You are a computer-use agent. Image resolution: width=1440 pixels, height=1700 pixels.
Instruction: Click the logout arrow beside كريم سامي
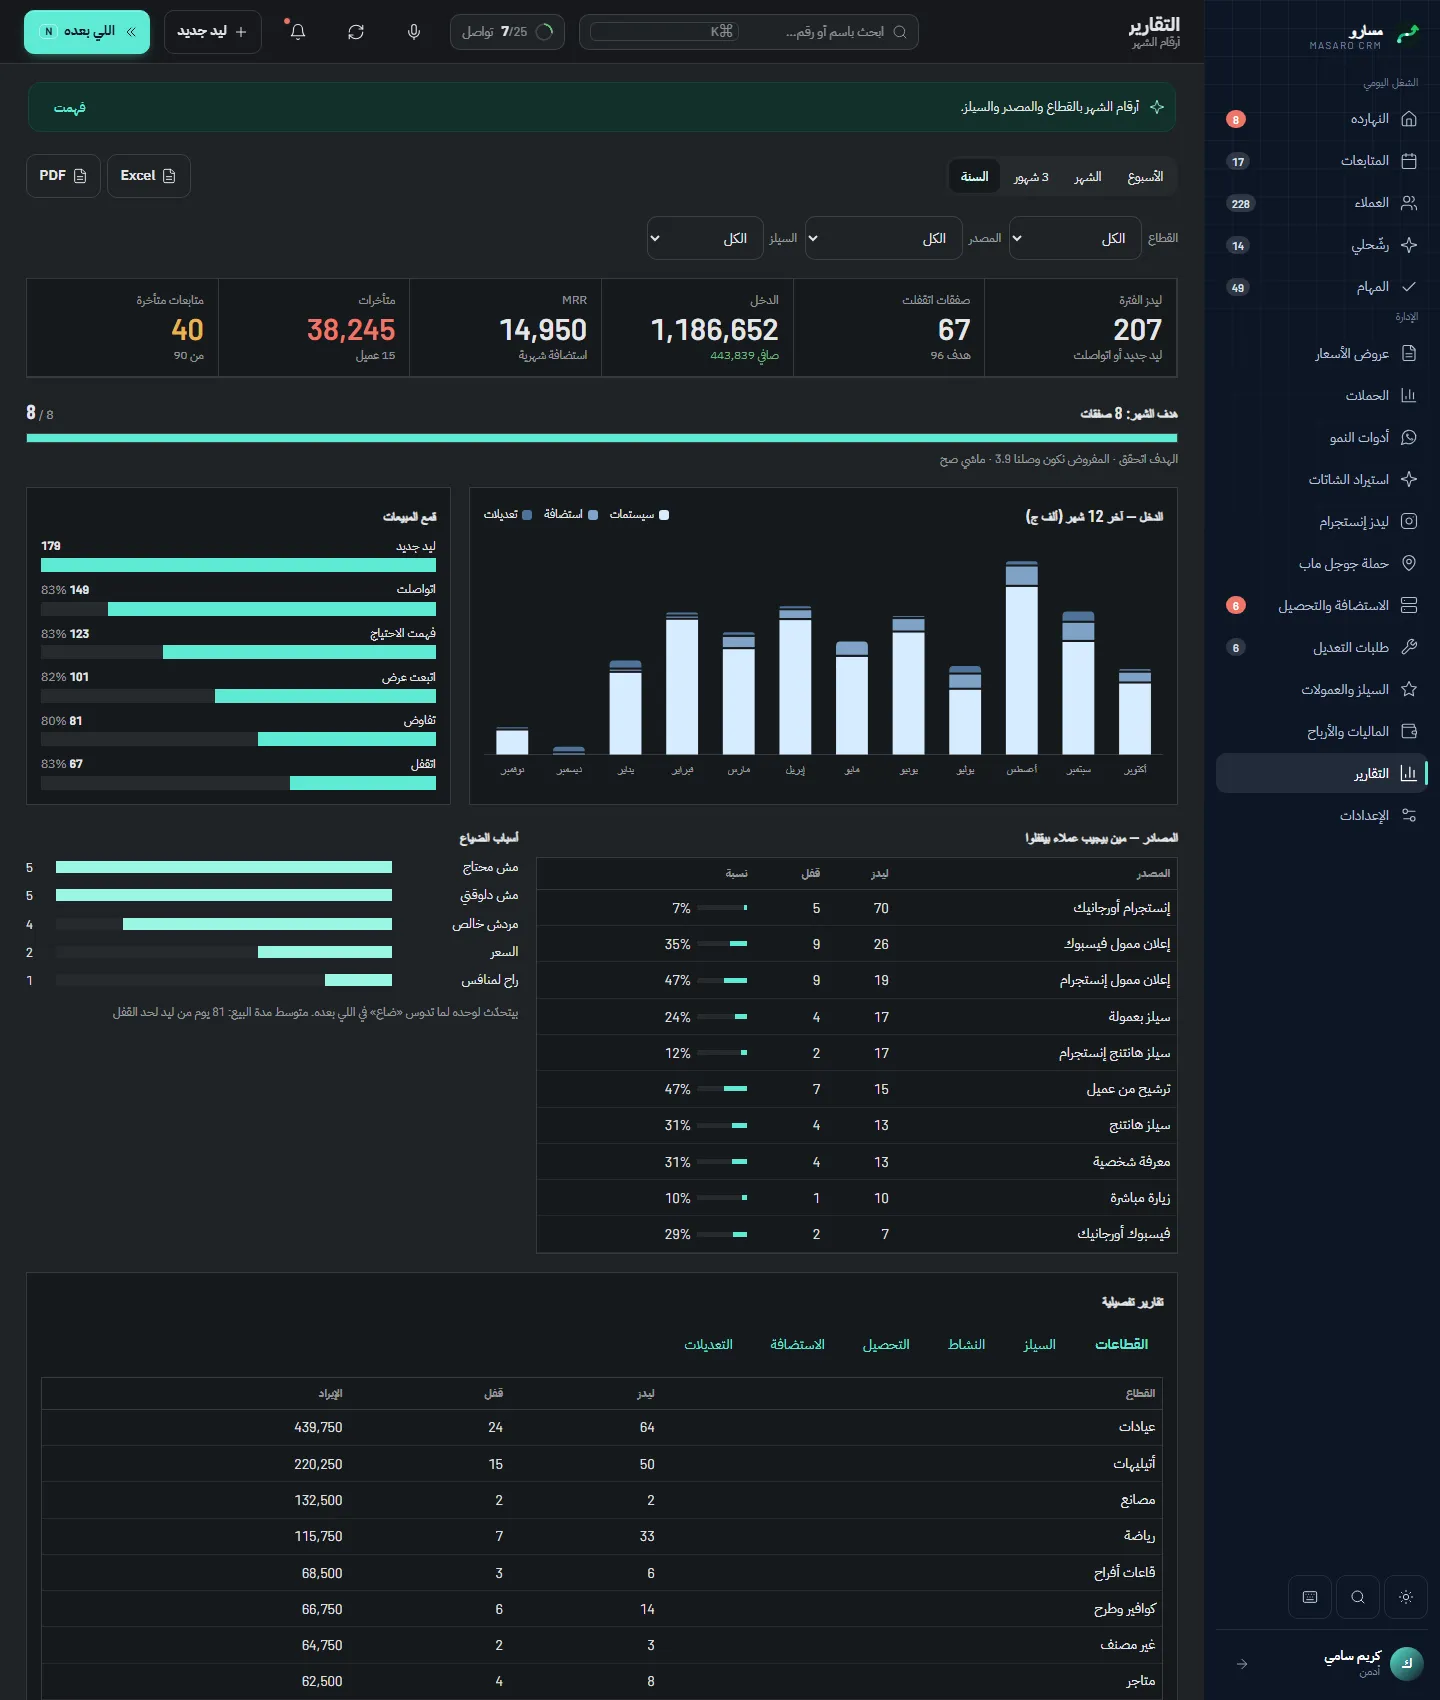point(1242,1664)
